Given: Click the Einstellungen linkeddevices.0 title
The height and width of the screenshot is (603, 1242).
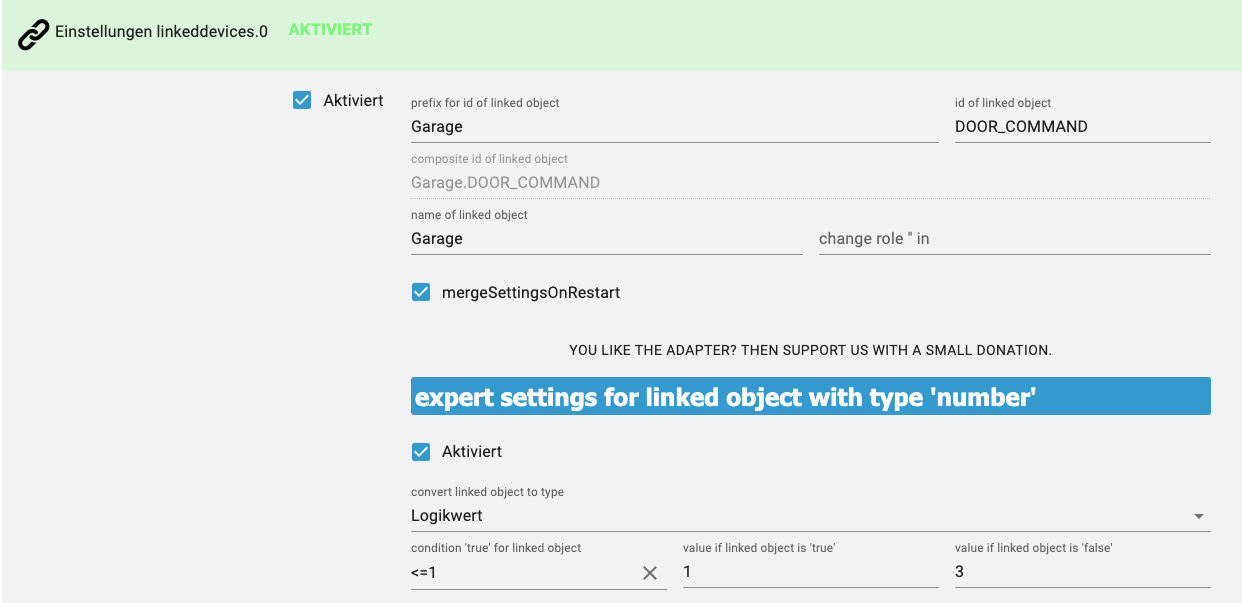Looking at the screenshot, I should pos(161,32).
